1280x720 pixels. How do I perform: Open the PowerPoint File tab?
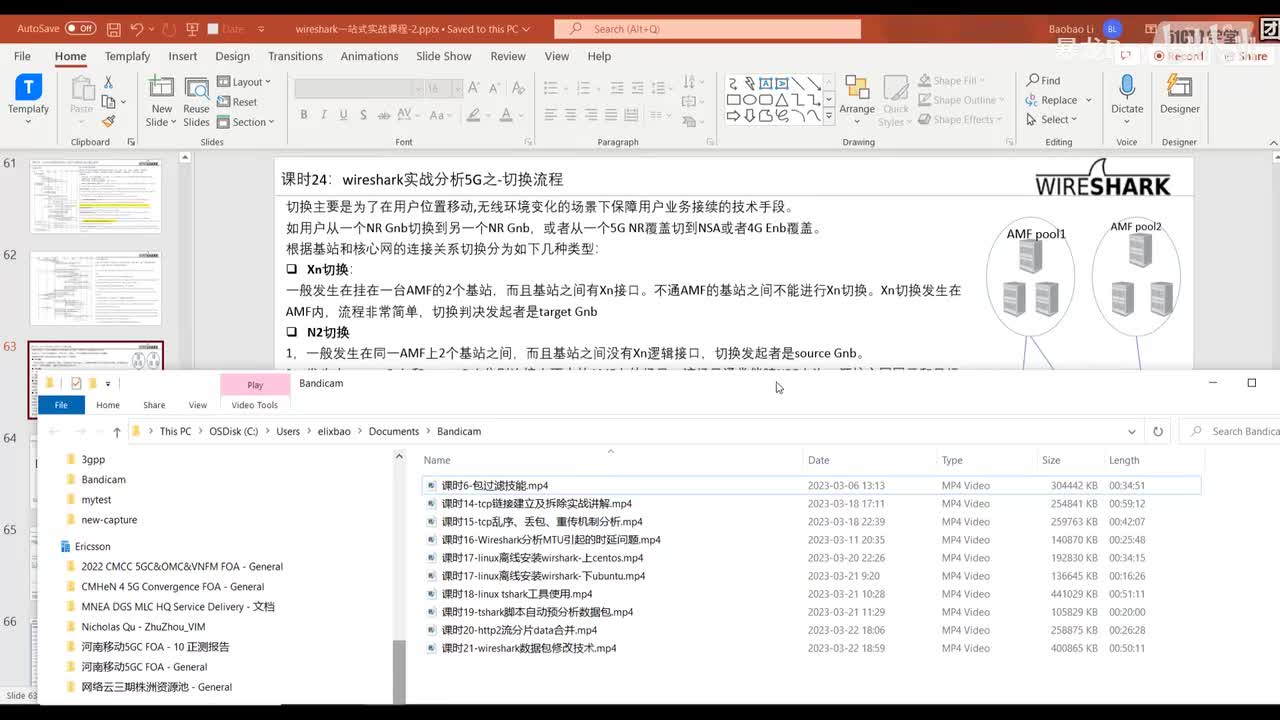coord(22,56)
